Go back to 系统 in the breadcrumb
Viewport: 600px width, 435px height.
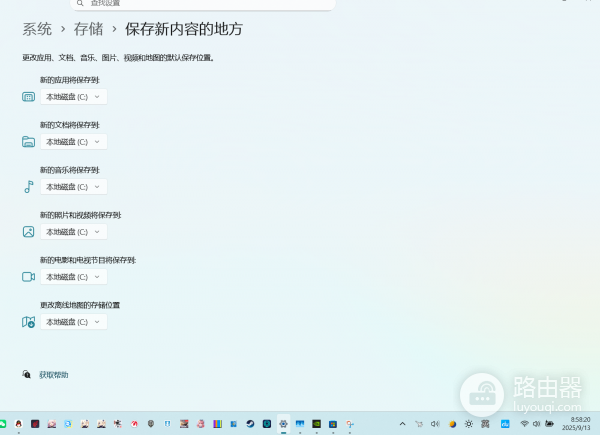click(37, 29)
